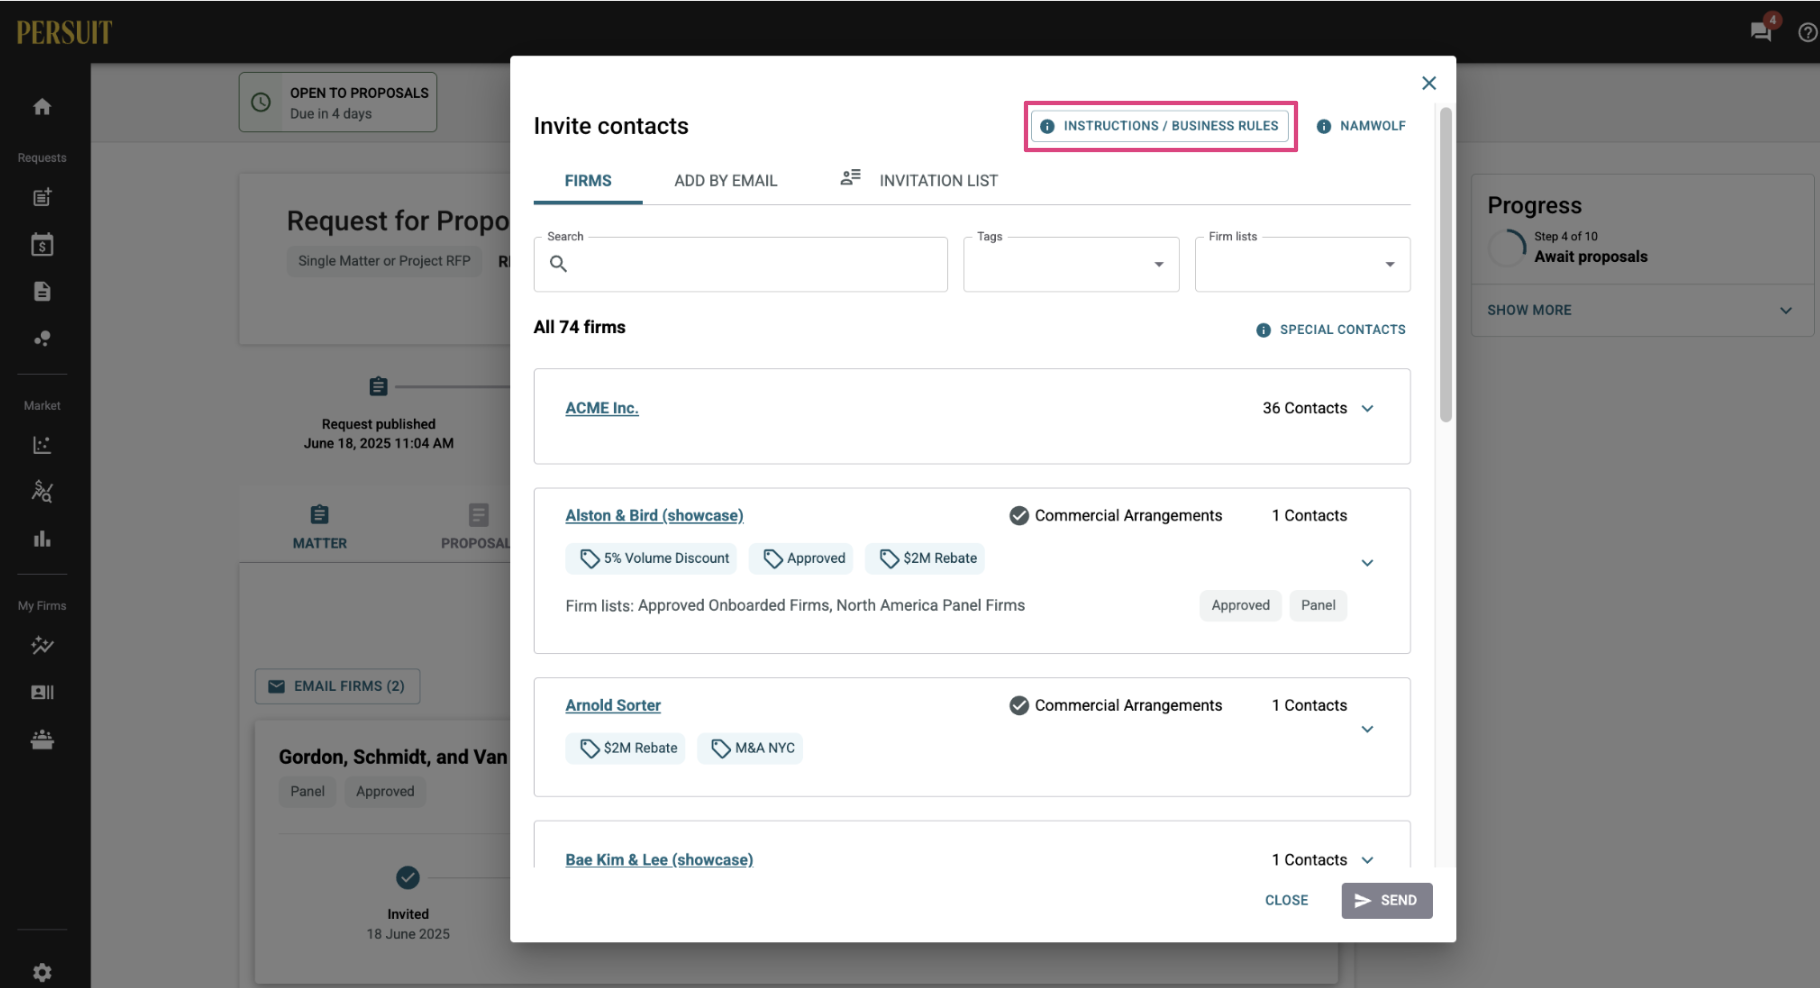1820x988 pixels.
Task: Open chat notifications icon in top bar
Action: (x=1762, y=31)
